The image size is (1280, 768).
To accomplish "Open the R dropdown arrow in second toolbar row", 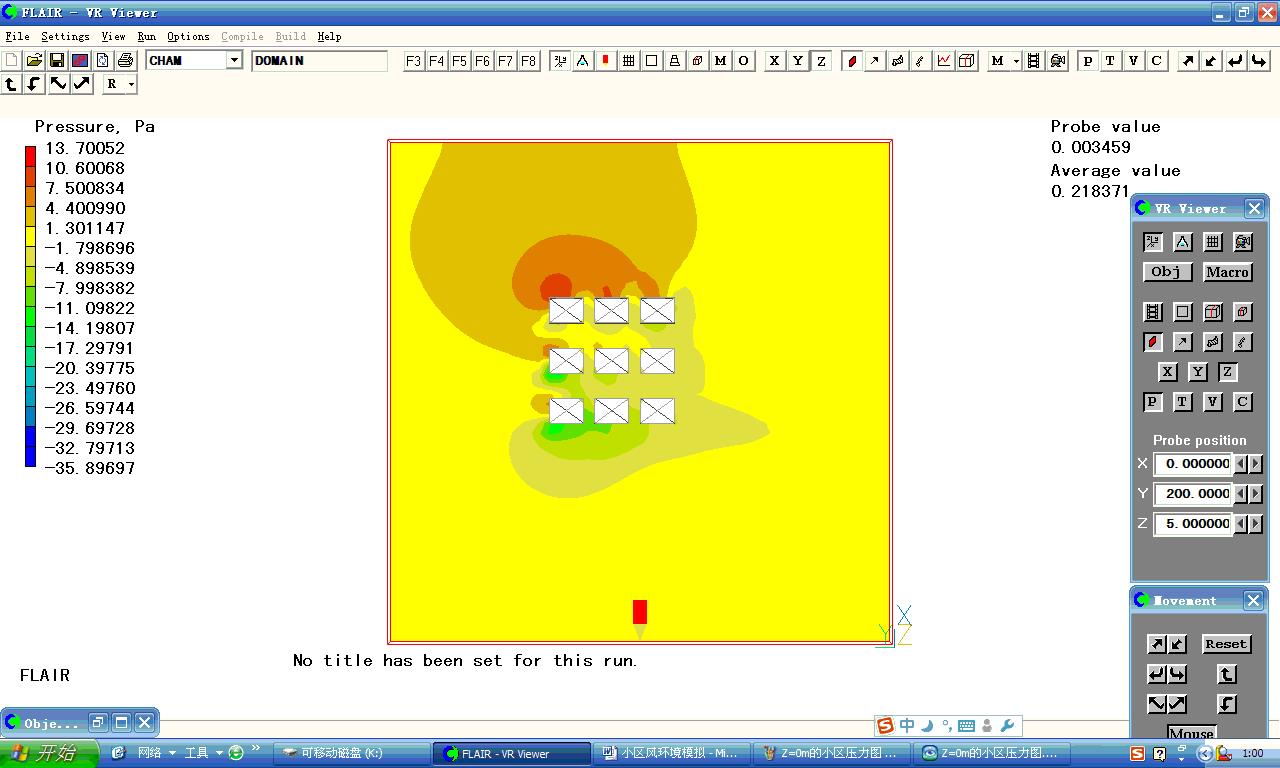I will tap(131, 85).
